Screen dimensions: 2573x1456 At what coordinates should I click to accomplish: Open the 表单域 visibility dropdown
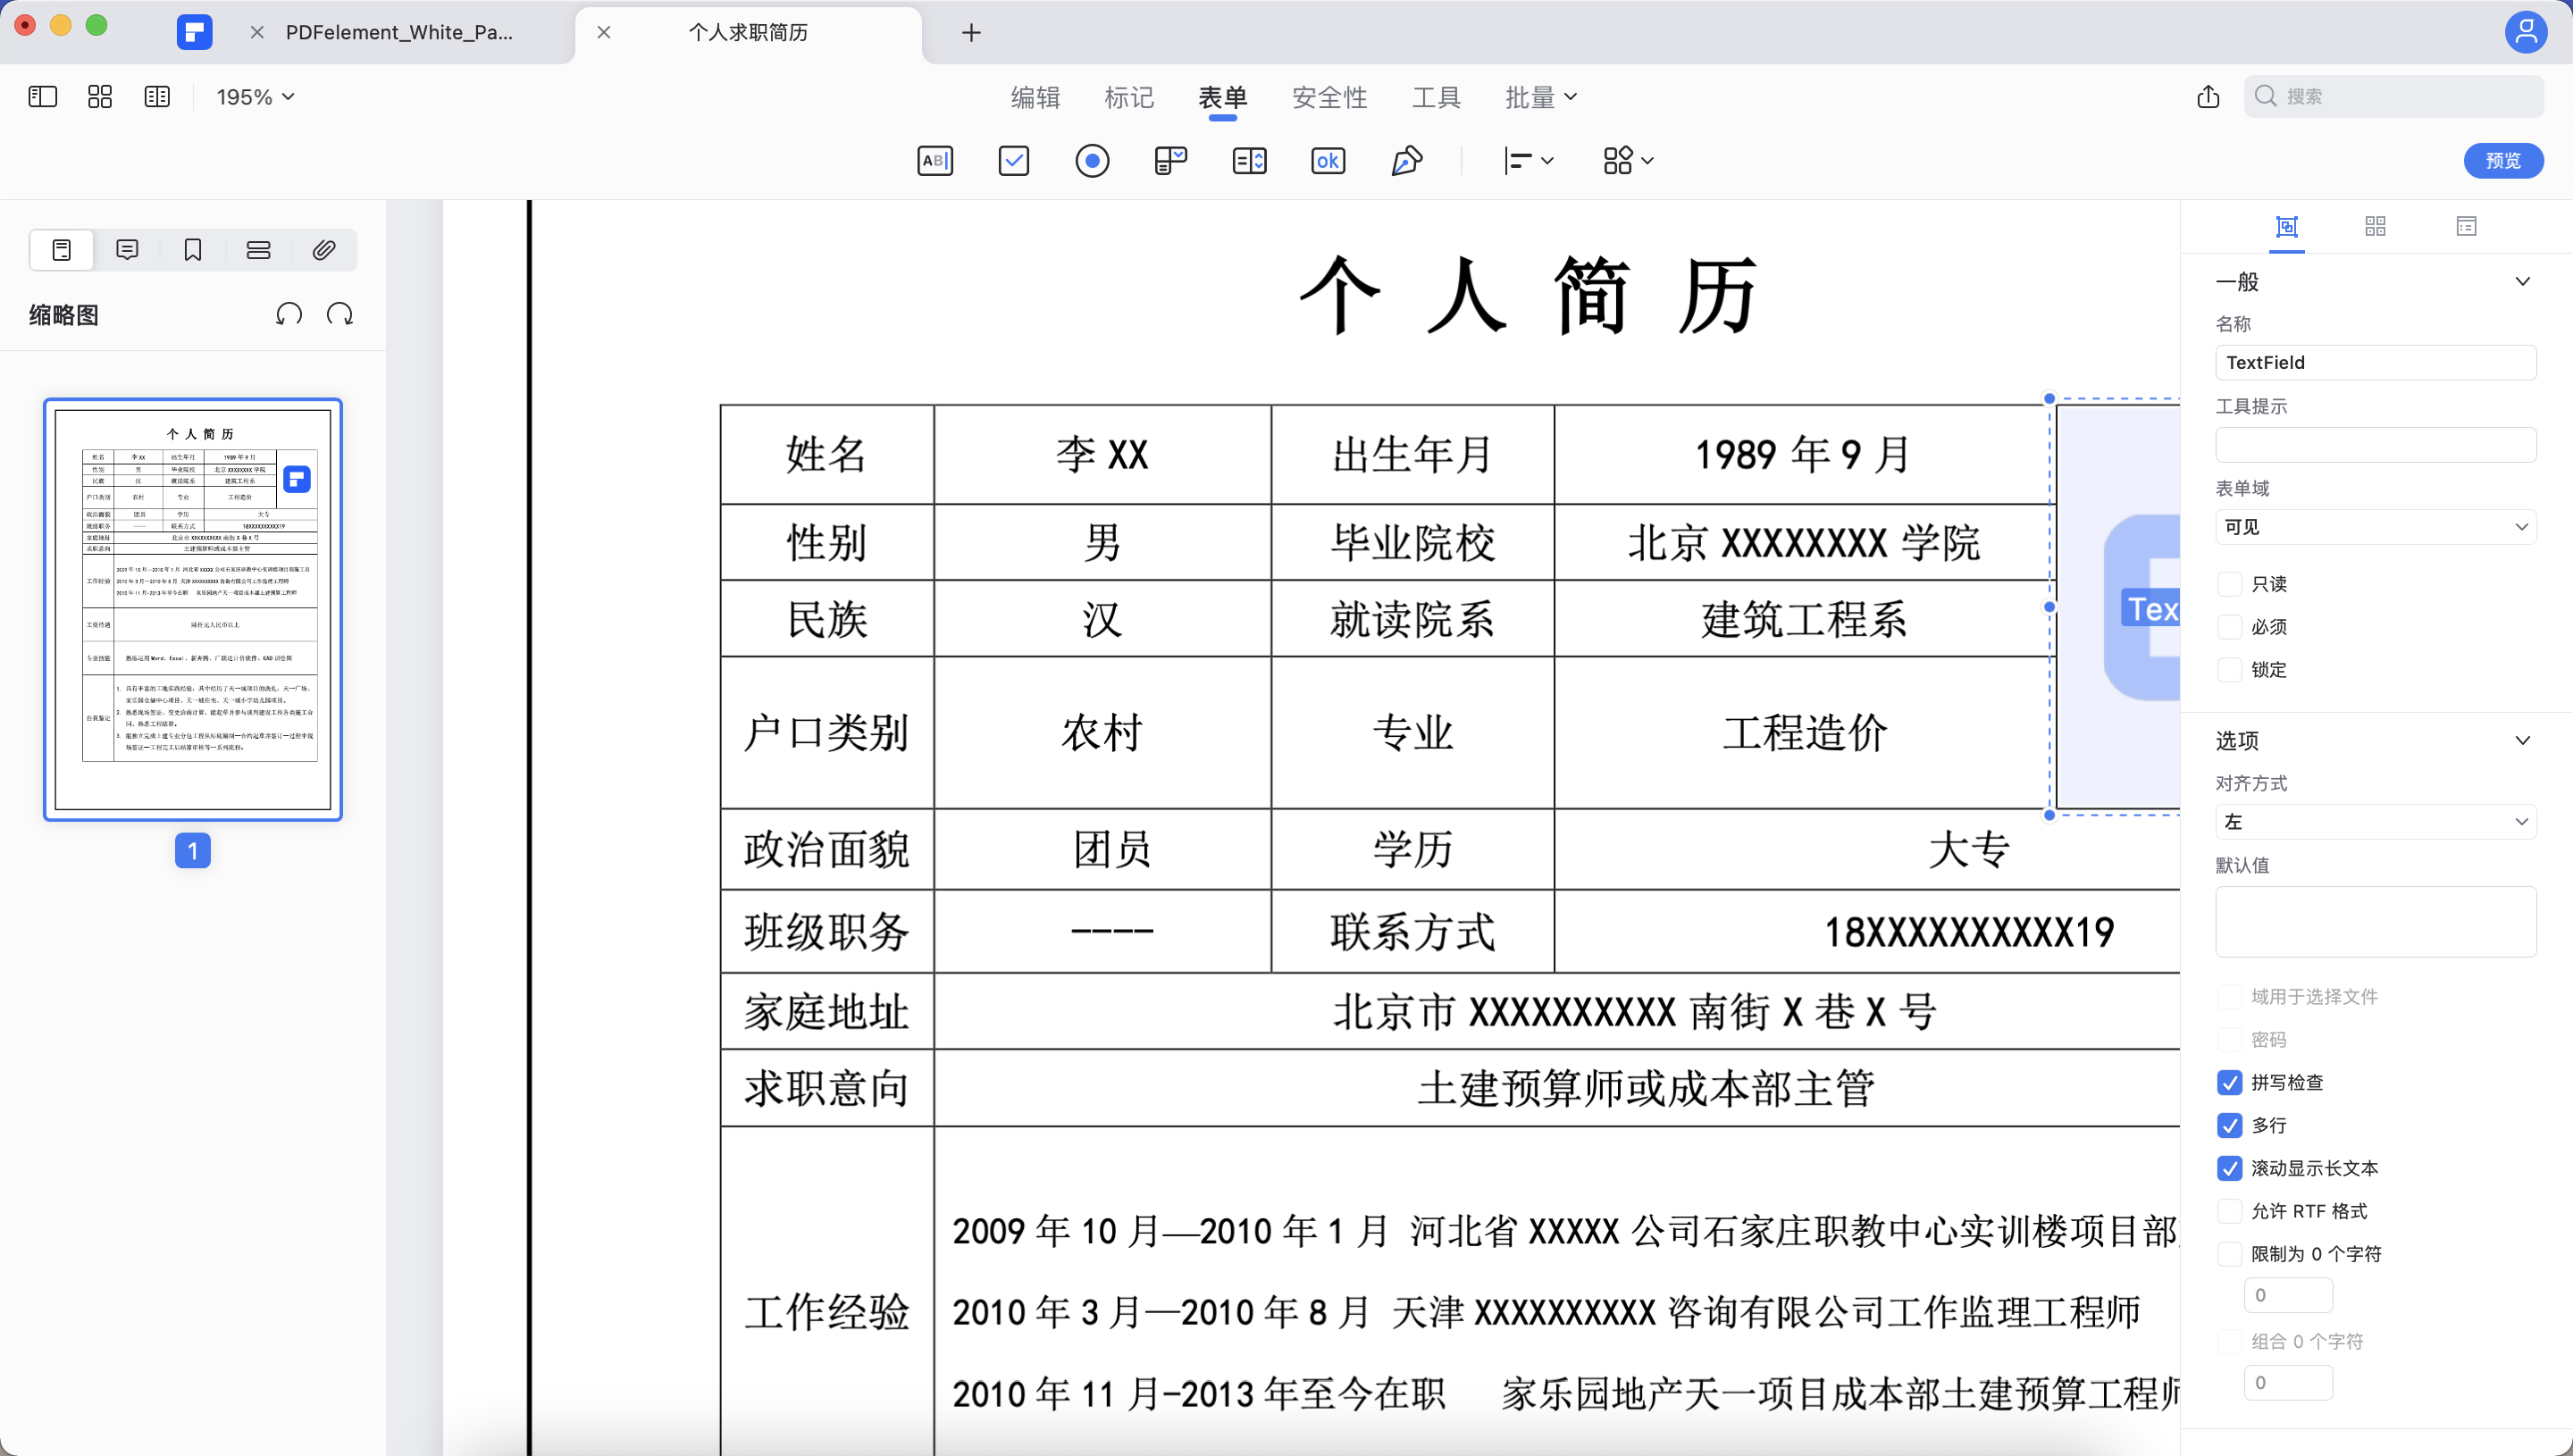pyautogui.click(x=2375, y=526)
